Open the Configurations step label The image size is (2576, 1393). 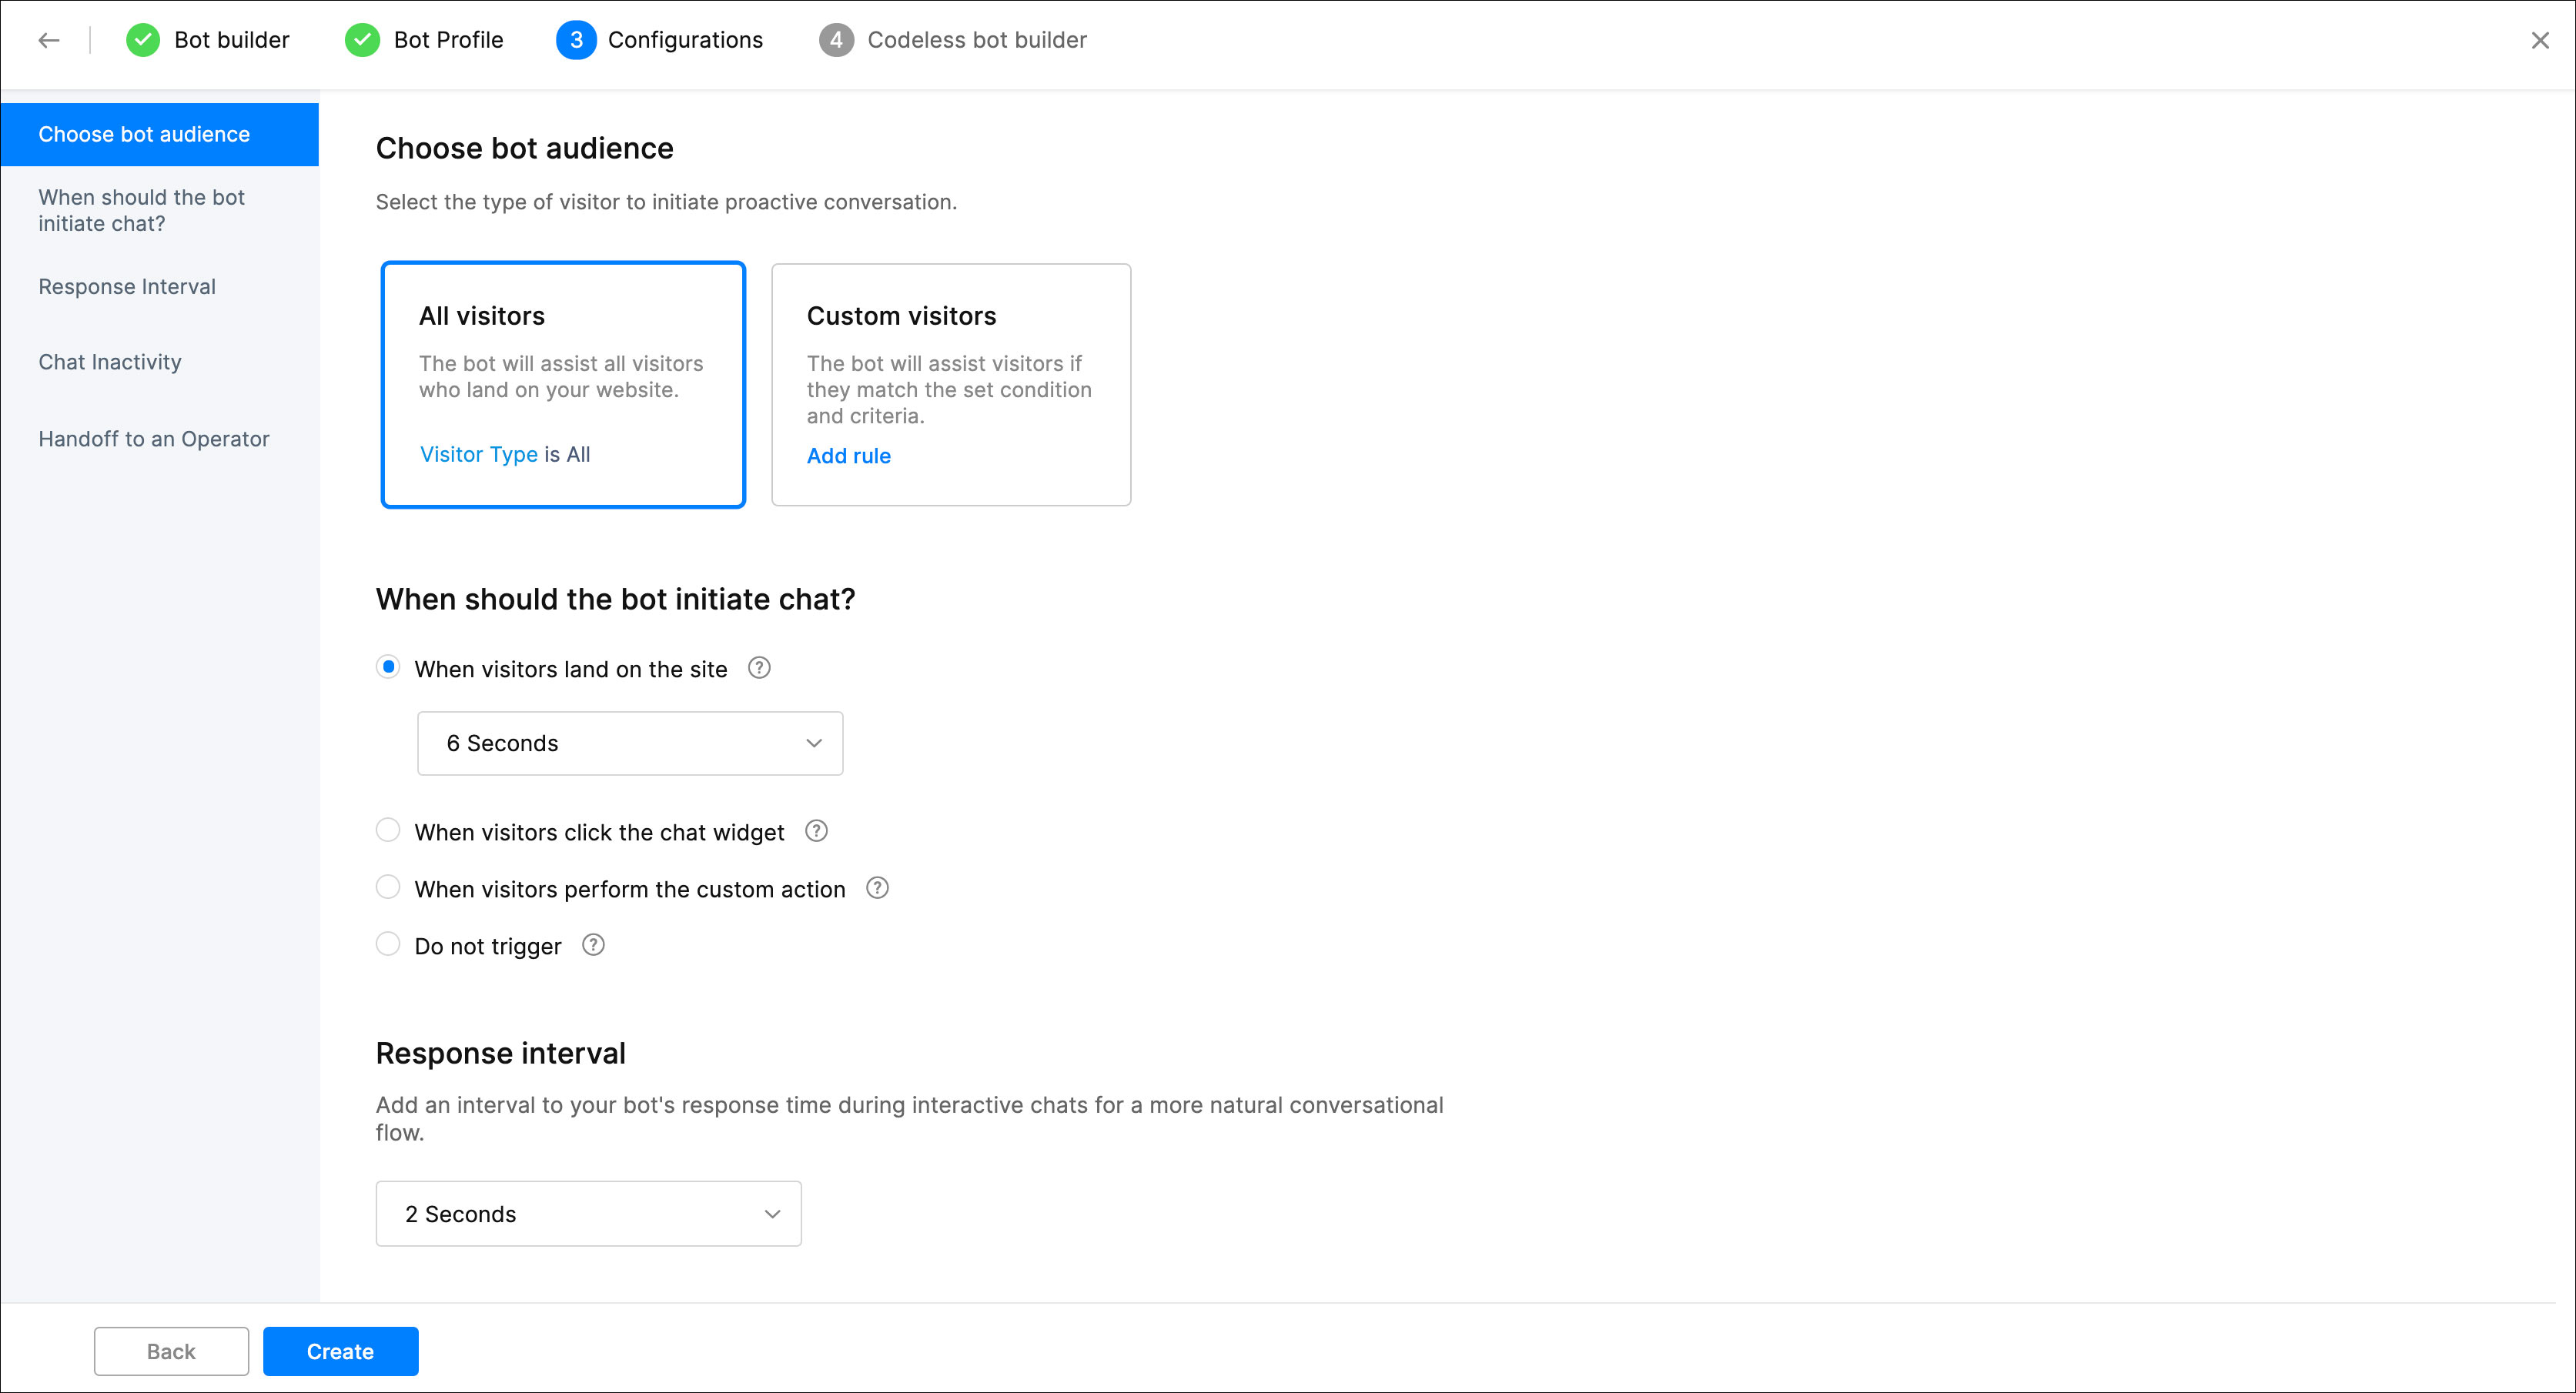(x=685, y=40)
